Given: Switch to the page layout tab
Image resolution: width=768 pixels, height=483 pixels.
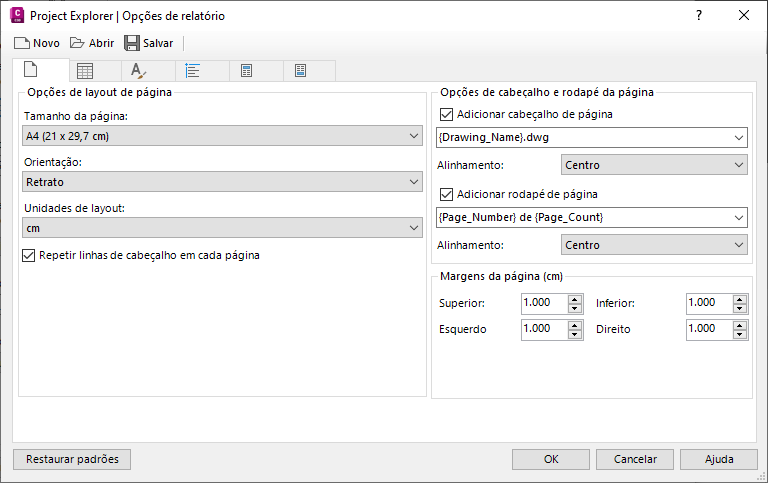Looking at the screenshot, I should click(x=31, y=71).
